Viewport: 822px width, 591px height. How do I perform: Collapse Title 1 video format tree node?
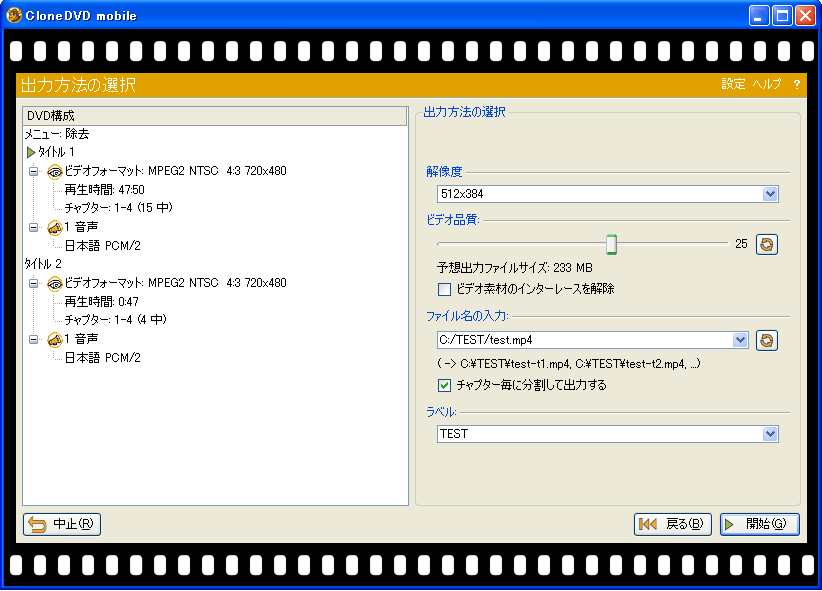tap(34, 171)
